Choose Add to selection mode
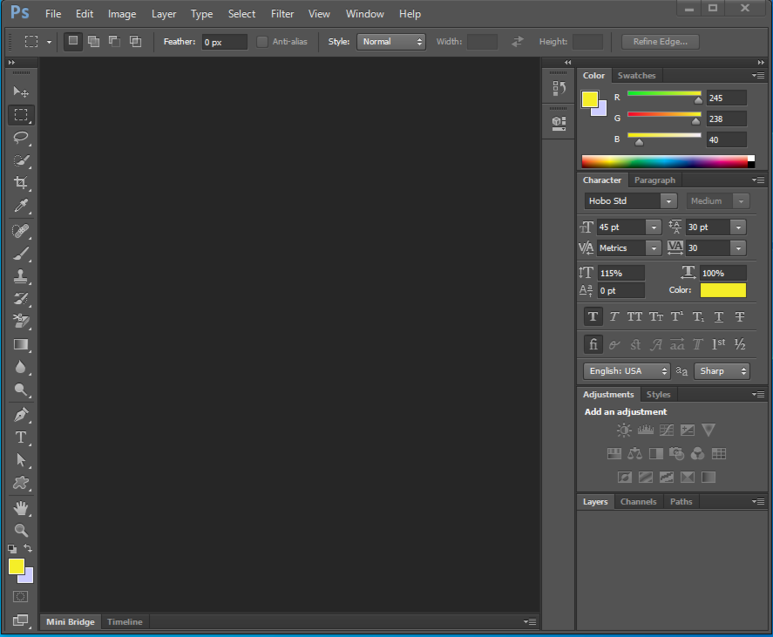 (94, 41)
